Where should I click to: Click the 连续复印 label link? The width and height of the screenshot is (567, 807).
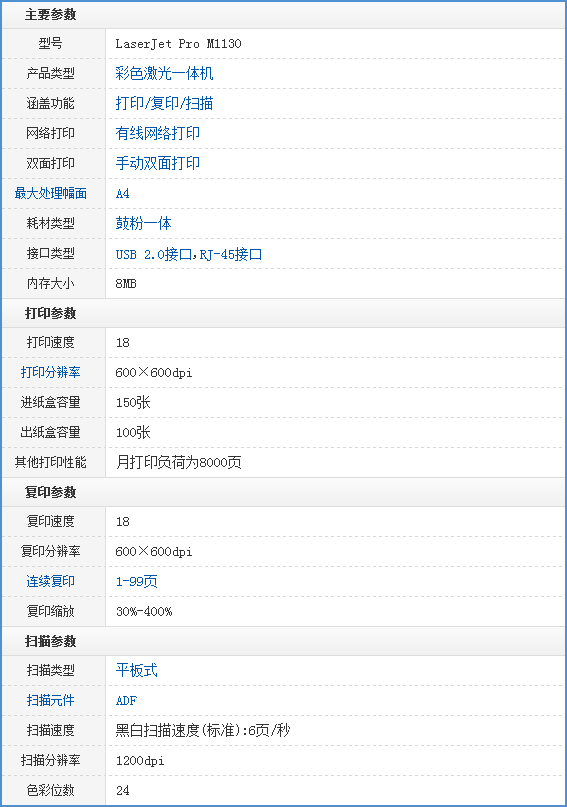[50, 581]
